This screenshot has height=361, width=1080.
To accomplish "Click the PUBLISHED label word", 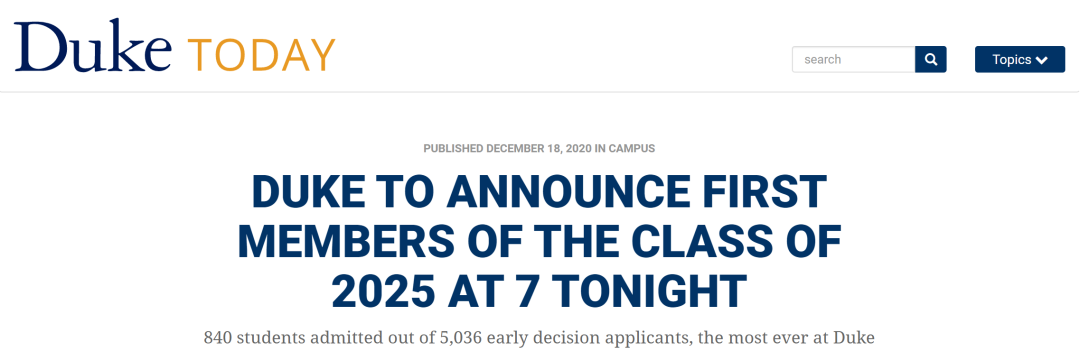I will (x=453, y=148).
